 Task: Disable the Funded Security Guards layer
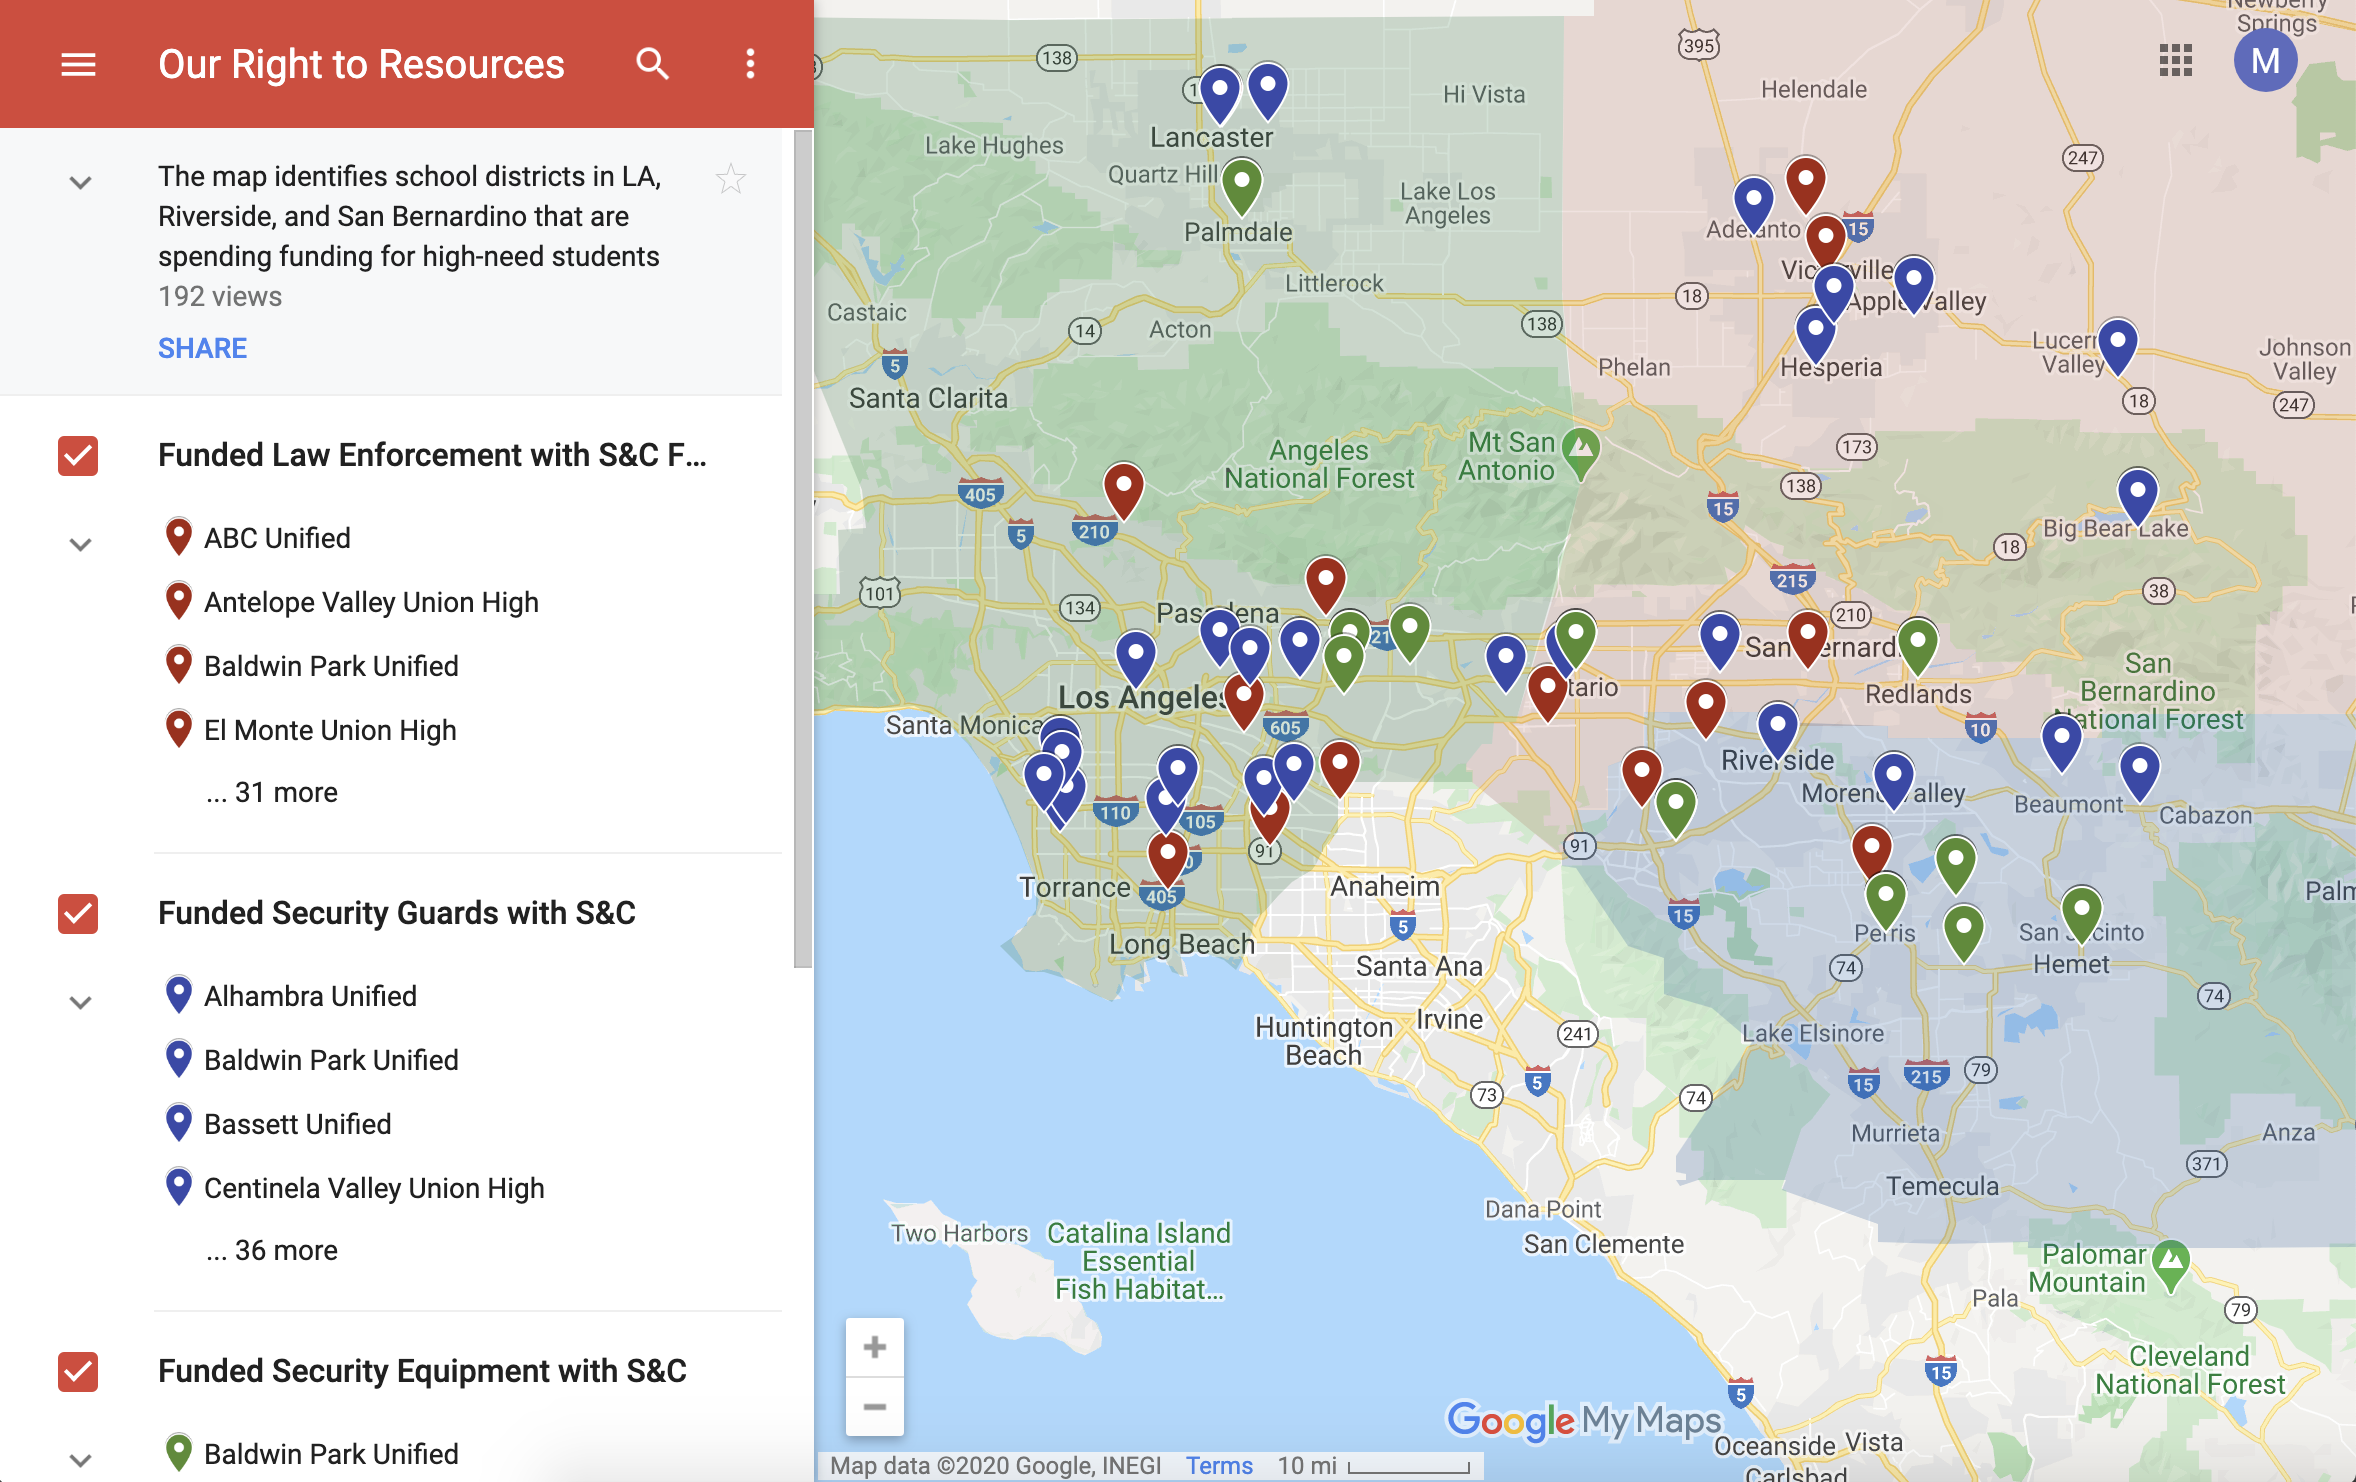(77, 913)
